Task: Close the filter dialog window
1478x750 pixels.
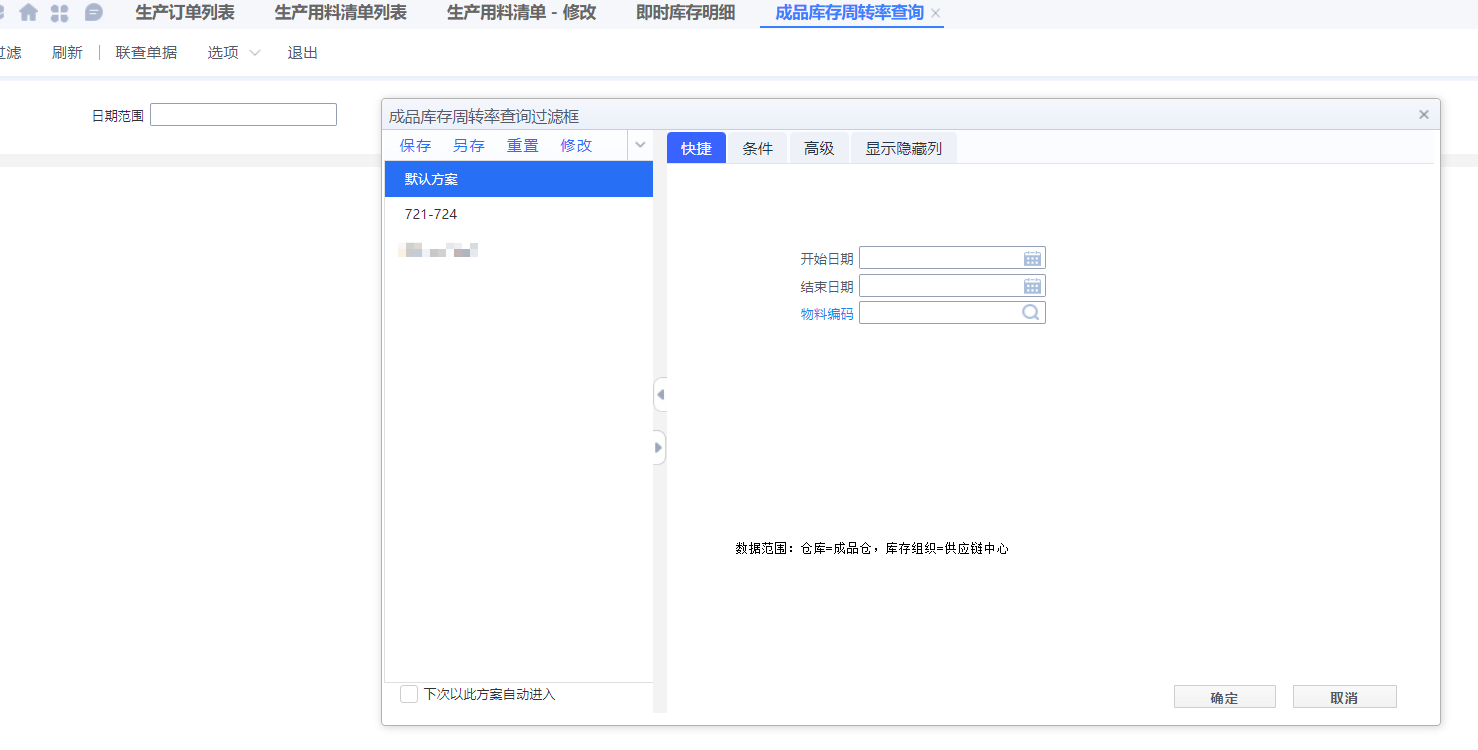Action: coord(1424,115)
